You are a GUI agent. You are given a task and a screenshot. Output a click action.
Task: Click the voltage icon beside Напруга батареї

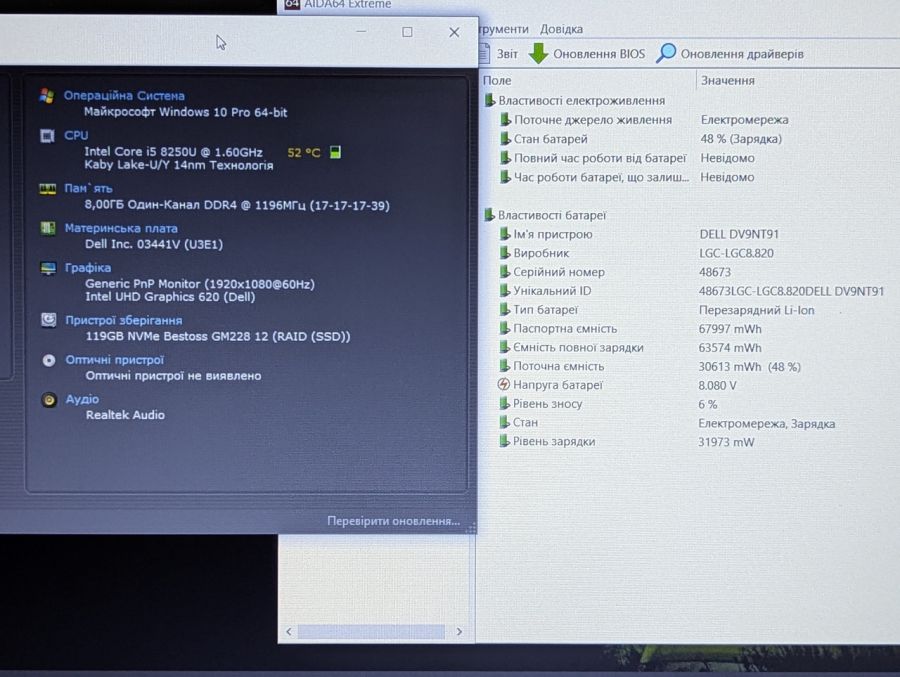(503, 385)
